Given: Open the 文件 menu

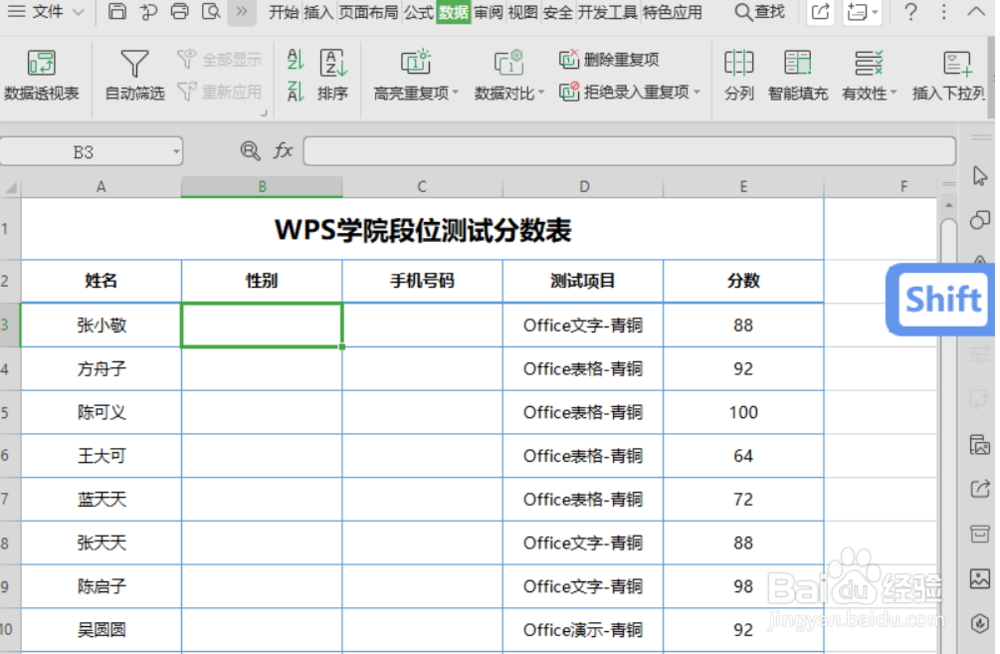Looking at the screenshot, I should 46,11.
